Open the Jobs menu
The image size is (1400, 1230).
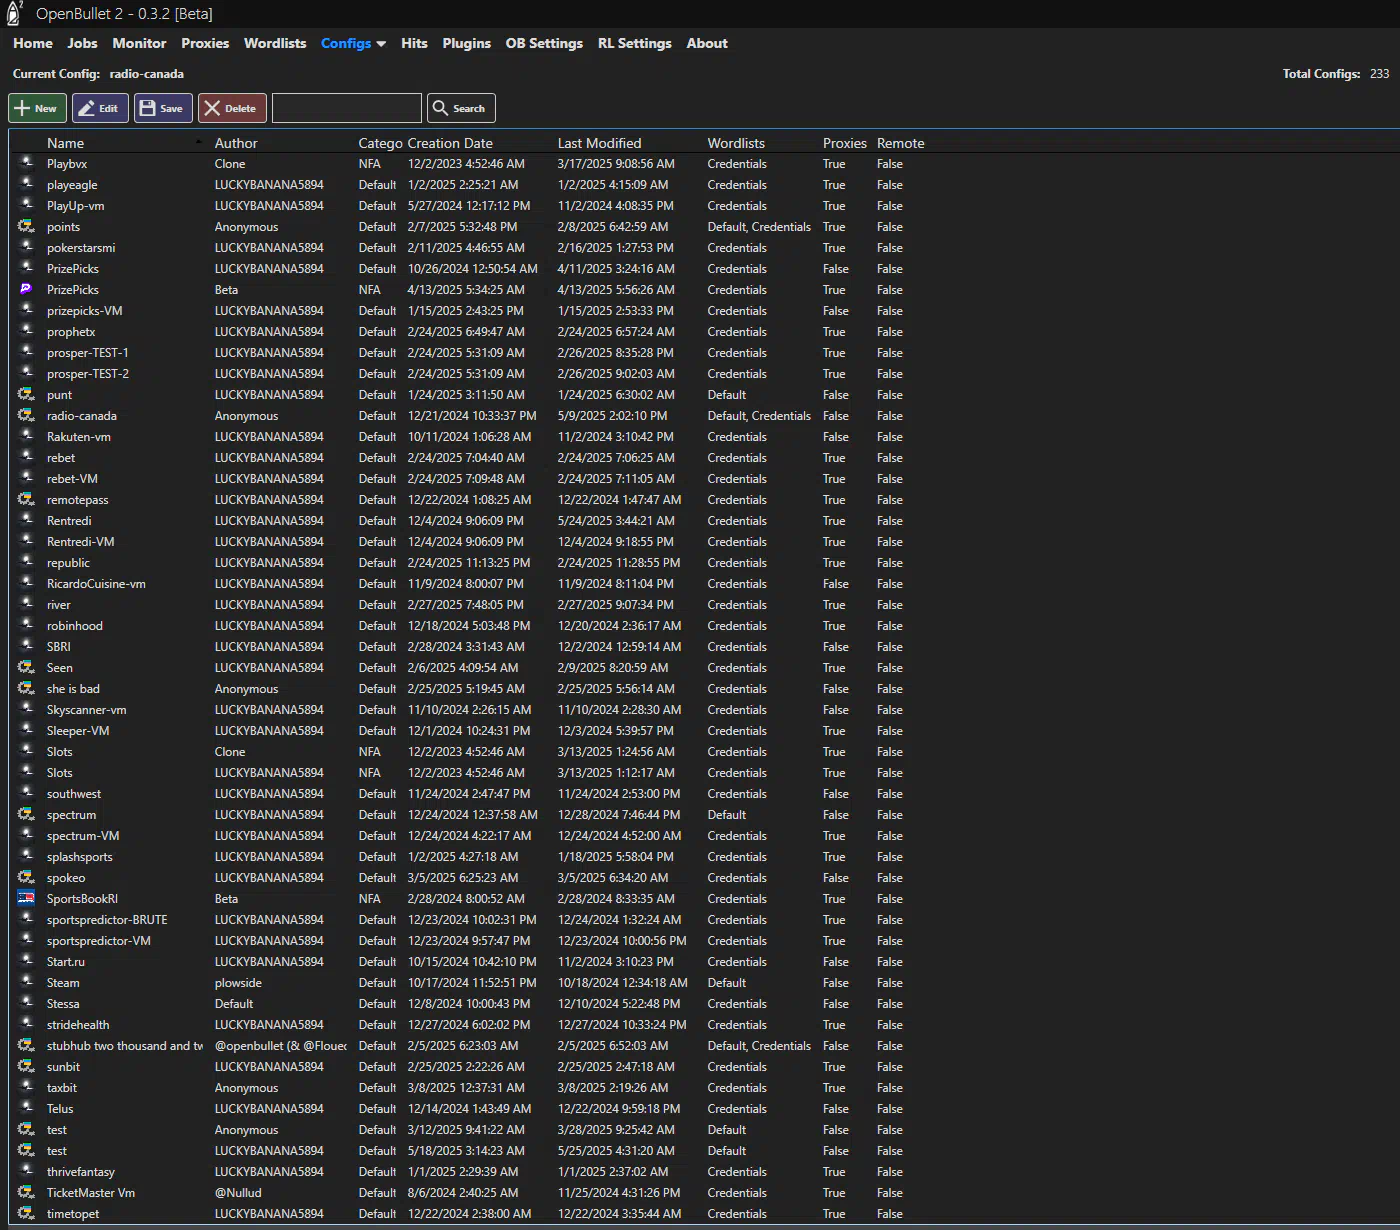pos(82,43)
